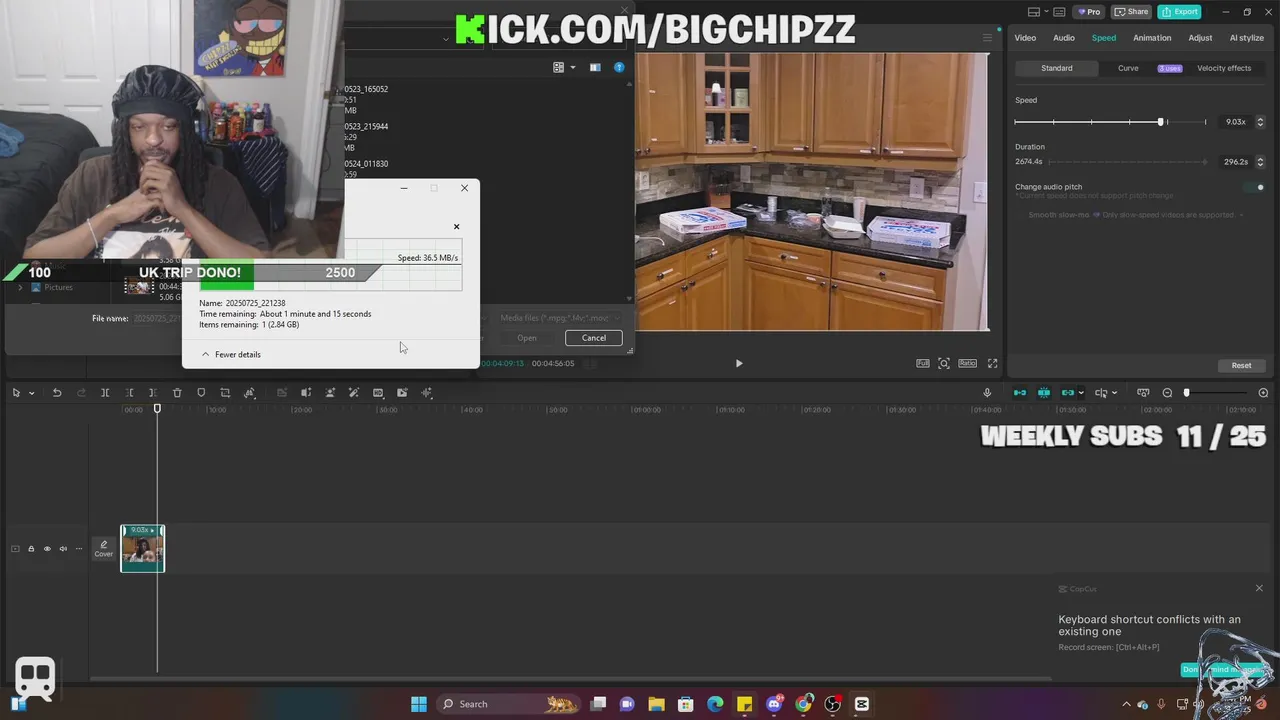
Task: Switch to the Video tab
Action: pos(1025,38)
